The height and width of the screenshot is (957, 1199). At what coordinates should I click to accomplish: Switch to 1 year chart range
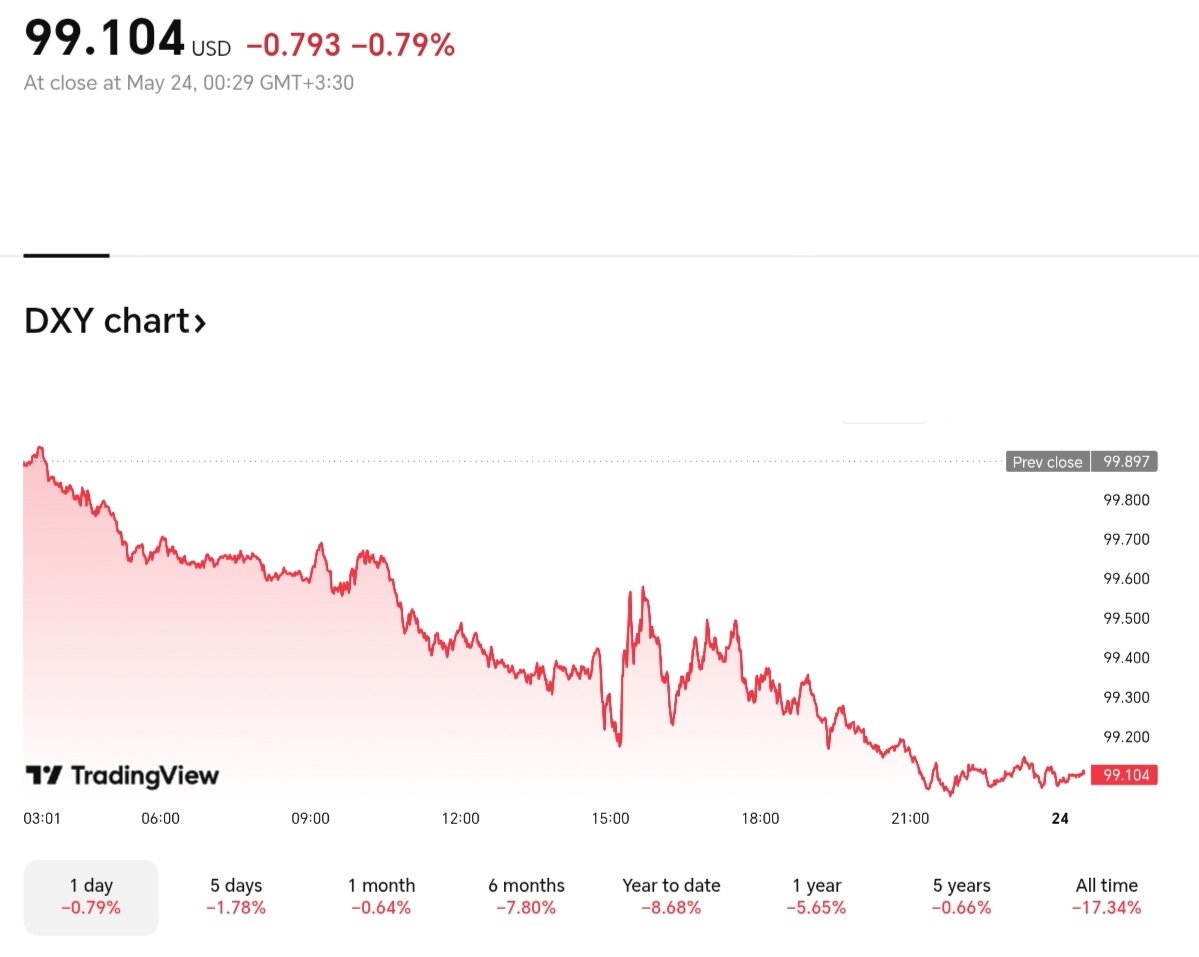[x=816, y=896]
